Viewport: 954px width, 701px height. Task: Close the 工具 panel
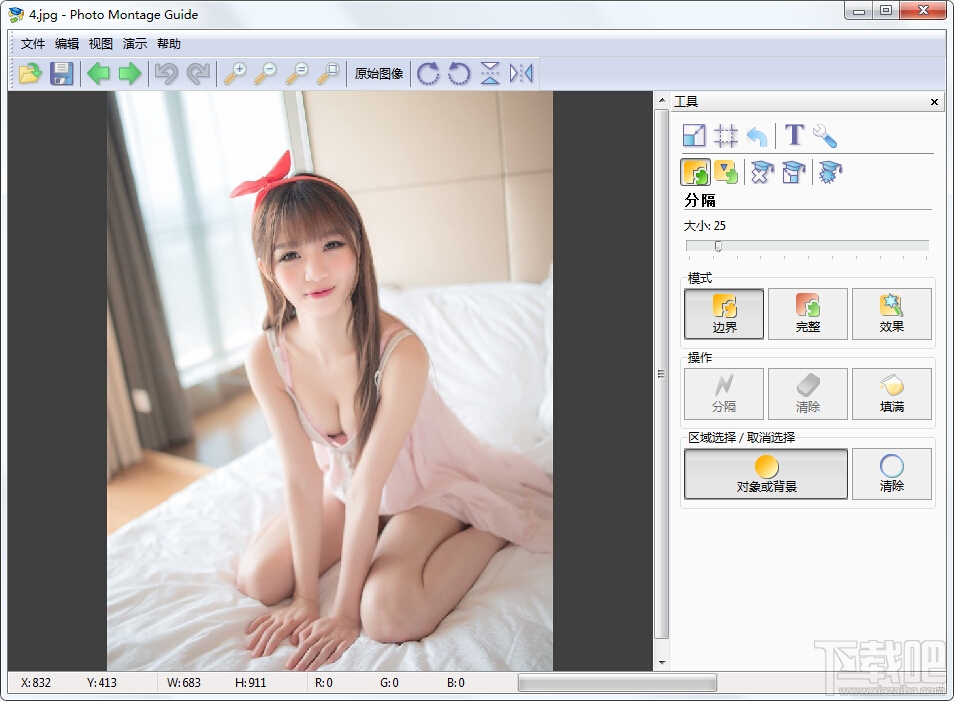click(935, 102)
